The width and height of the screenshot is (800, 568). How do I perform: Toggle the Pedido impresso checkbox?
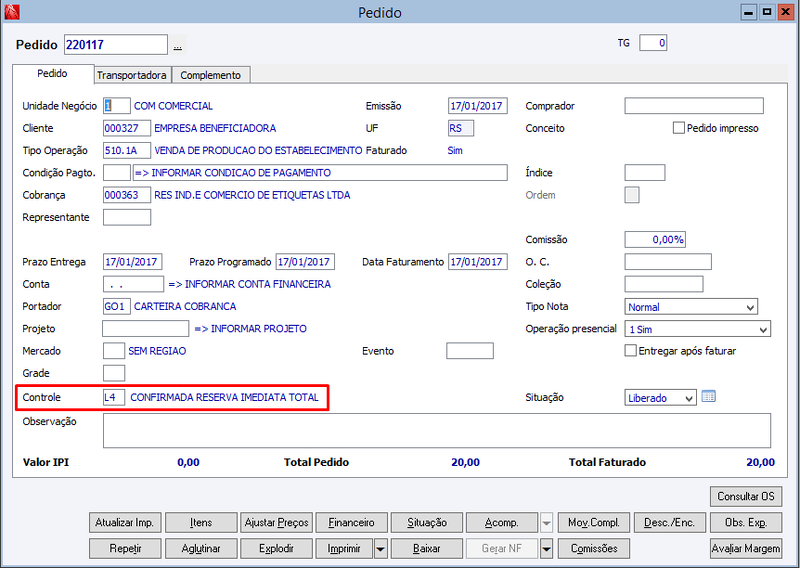point(678,128)
